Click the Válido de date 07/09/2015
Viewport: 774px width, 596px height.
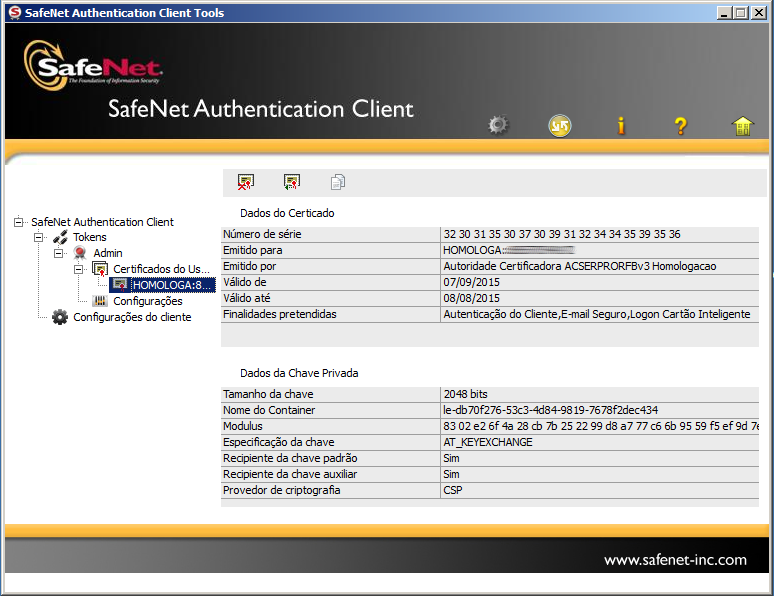pos(471,282)
